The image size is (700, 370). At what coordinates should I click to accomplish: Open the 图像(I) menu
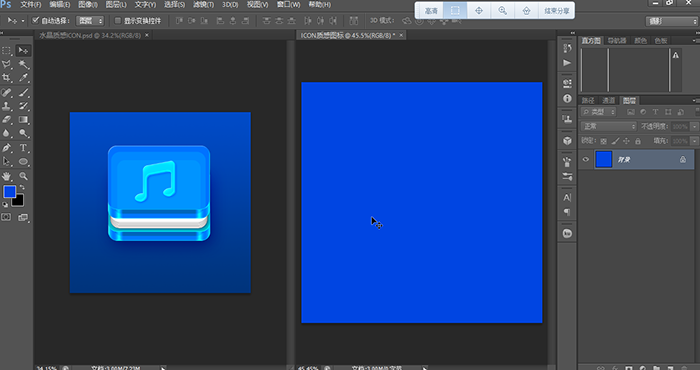tap(88, 4)
